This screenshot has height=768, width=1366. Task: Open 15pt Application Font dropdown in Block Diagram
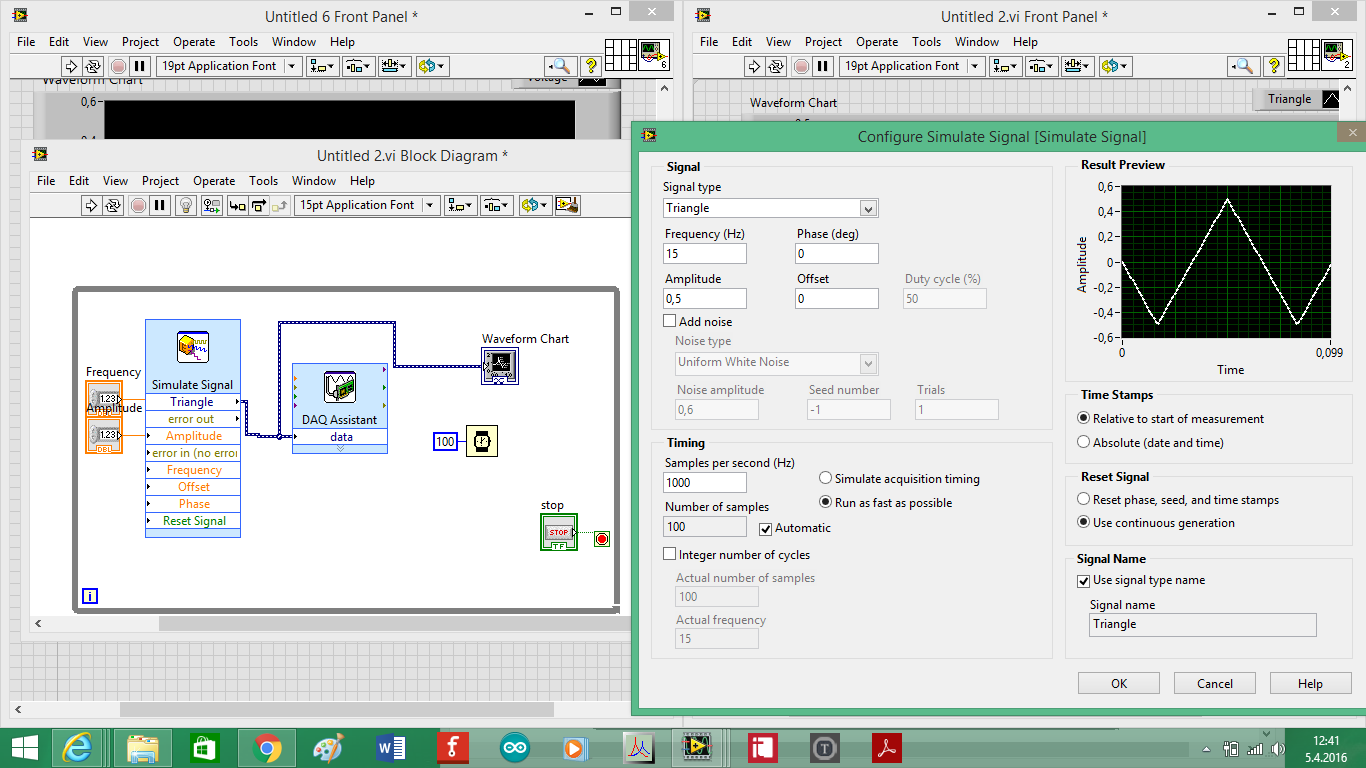[368, 205]
